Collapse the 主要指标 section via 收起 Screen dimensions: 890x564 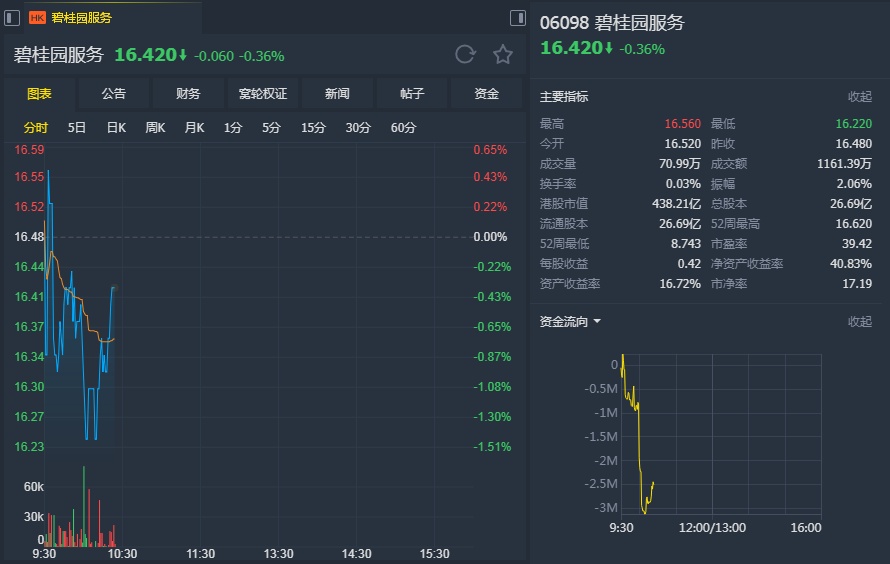click(859, 97)
